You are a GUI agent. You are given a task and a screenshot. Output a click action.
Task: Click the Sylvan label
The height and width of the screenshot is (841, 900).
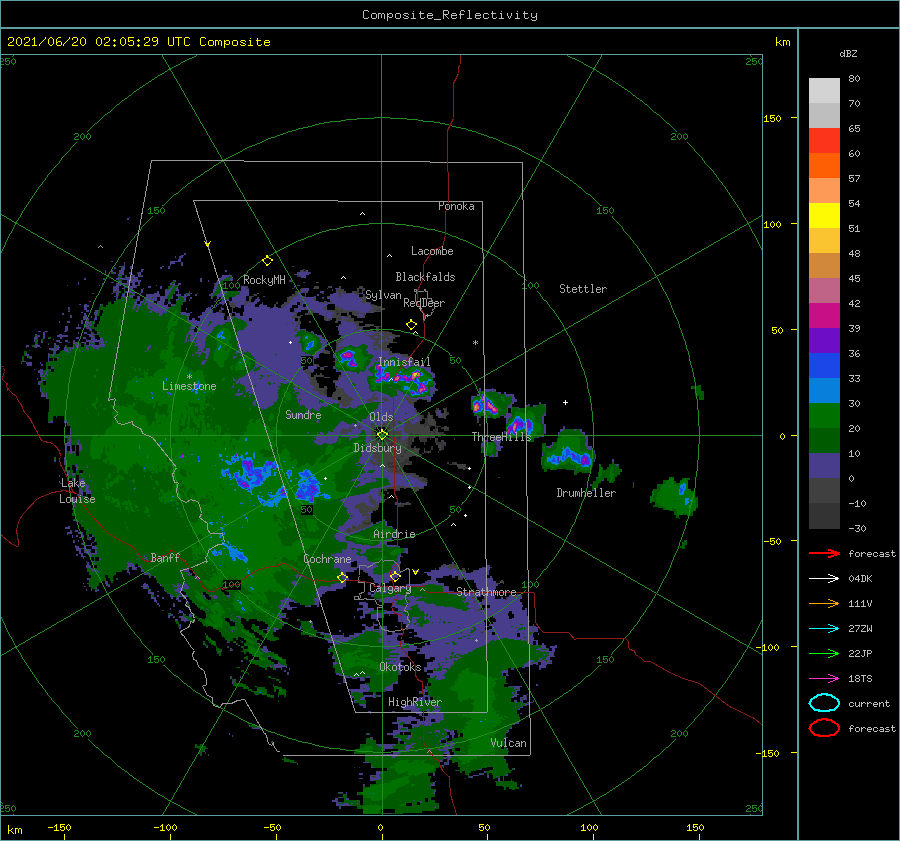[383, 295]
